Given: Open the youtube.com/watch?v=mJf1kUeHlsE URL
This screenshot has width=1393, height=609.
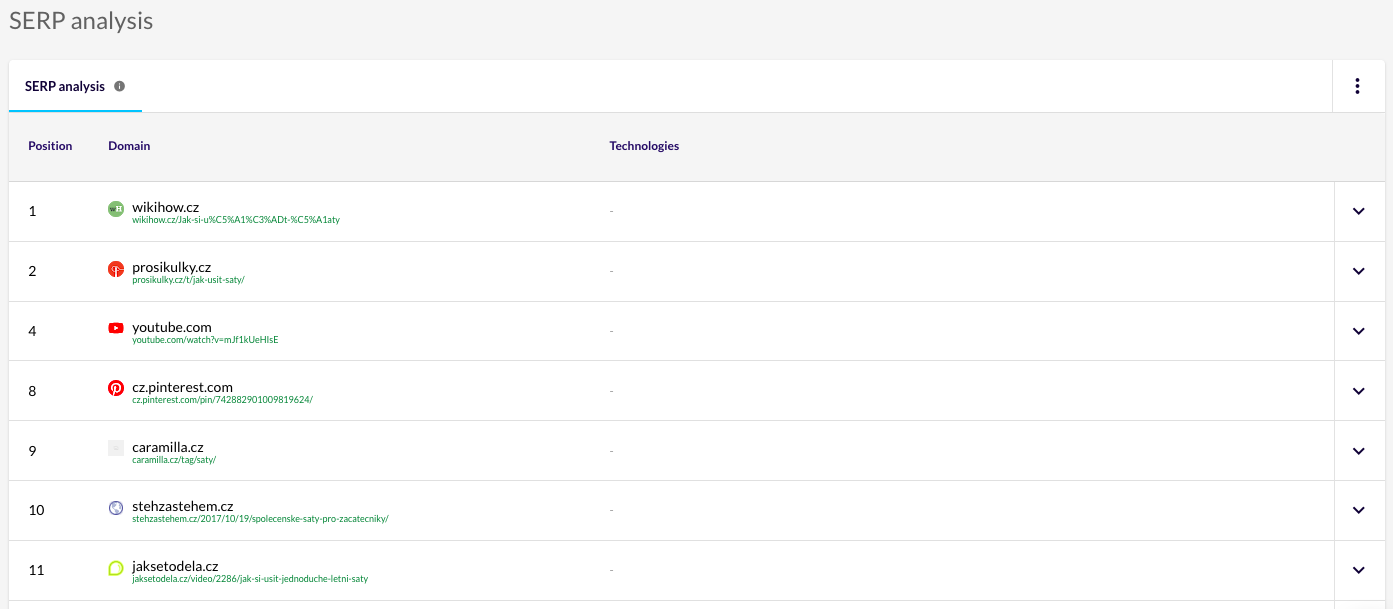Looking at the screenshot, I should [205, 340].
